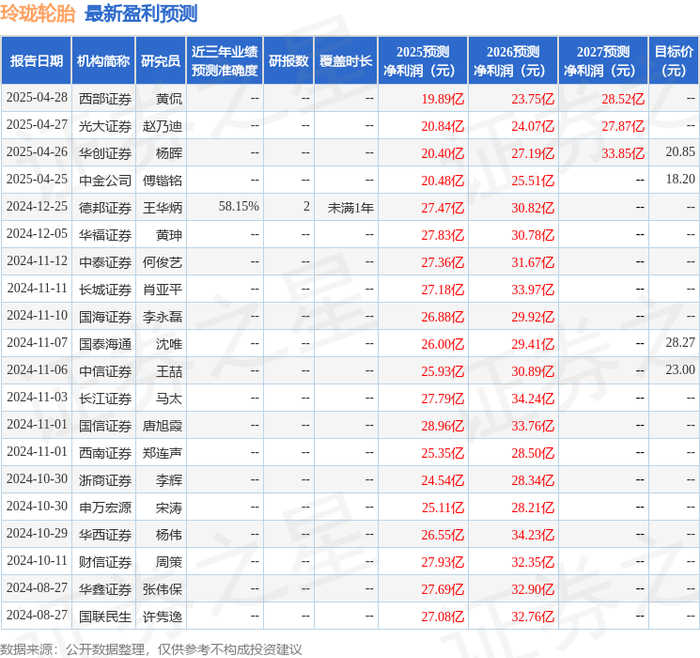This screenshot has height=658, width=700.
Task: Click 中泰证券 institution cell
Action: [105, 262]
